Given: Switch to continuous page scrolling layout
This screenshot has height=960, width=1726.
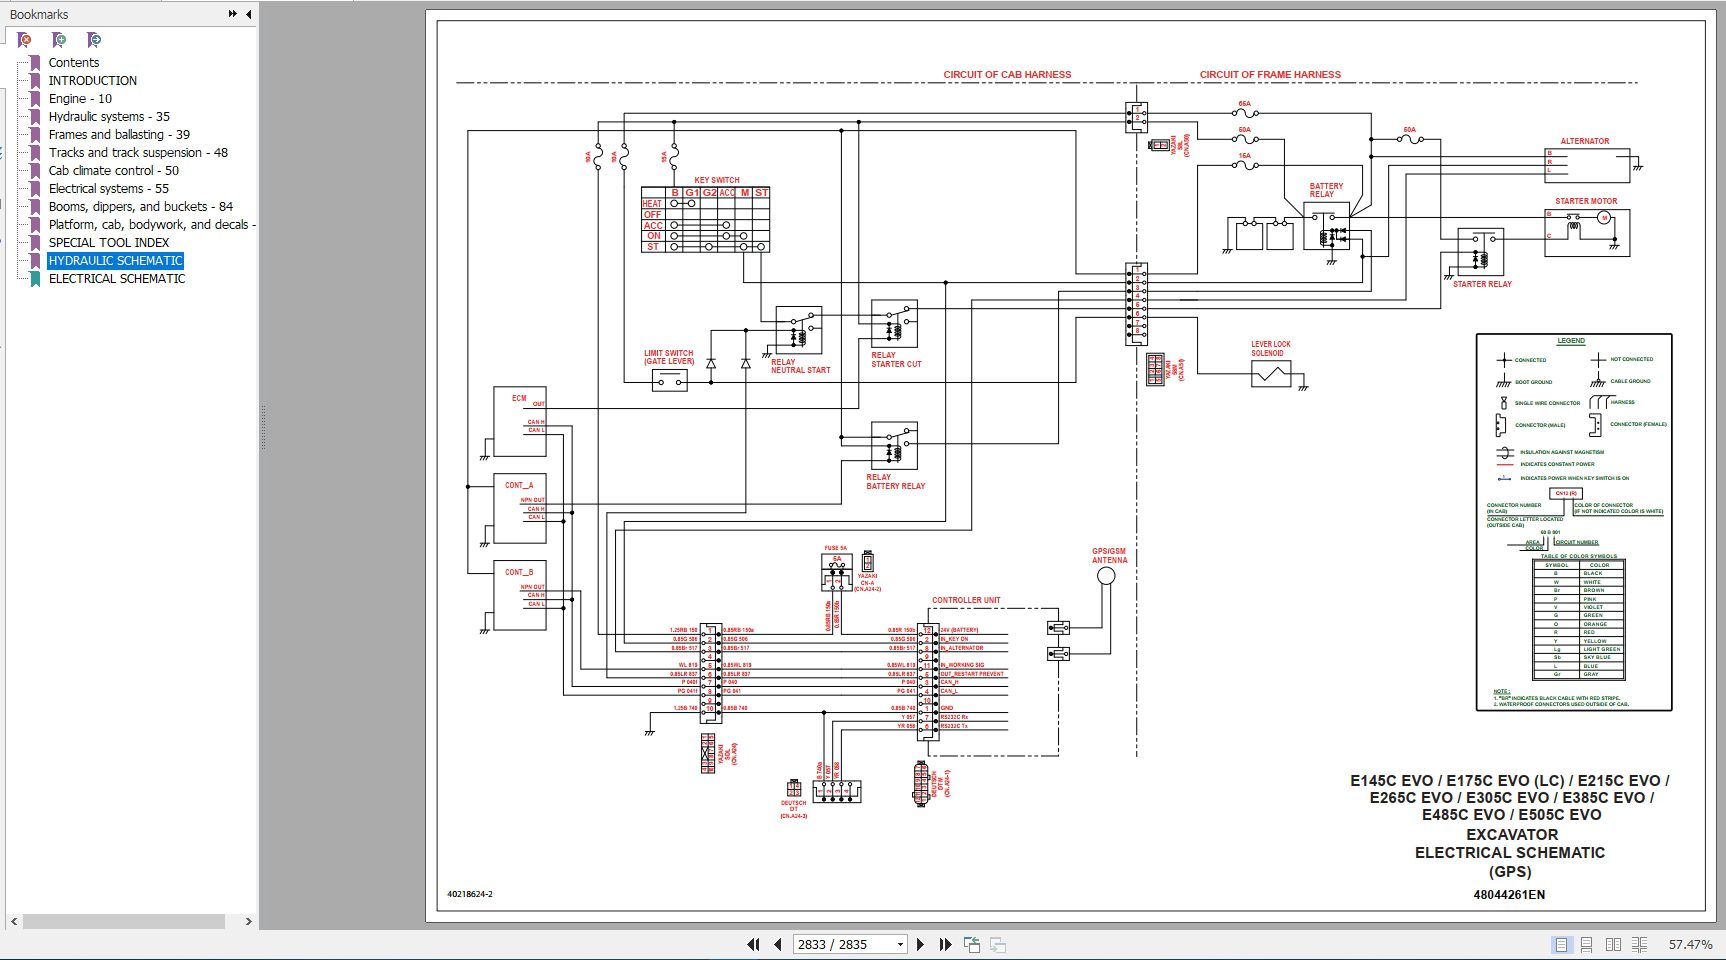Looking at the screenshot, I should 1586,944.
